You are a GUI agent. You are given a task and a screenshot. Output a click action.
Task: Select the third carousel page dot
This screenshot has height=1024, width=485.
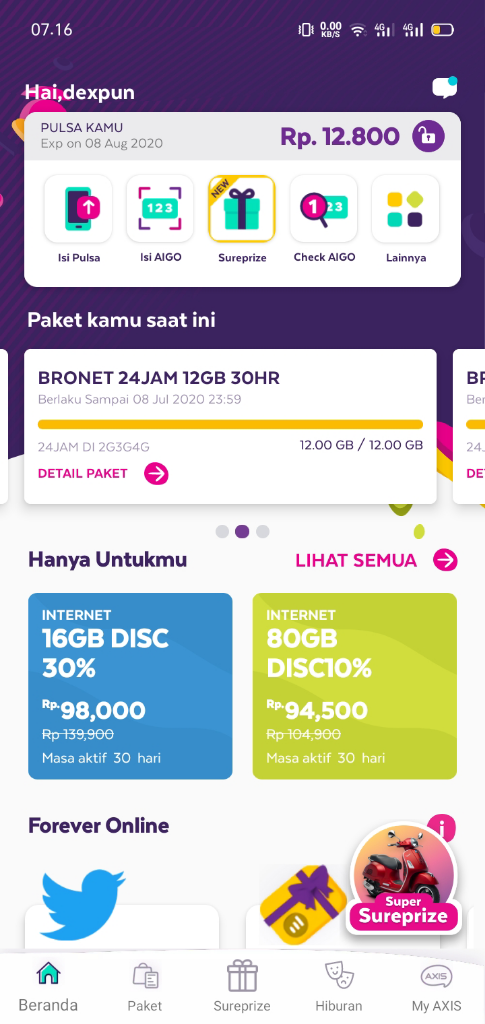click(x=262, y=532)
